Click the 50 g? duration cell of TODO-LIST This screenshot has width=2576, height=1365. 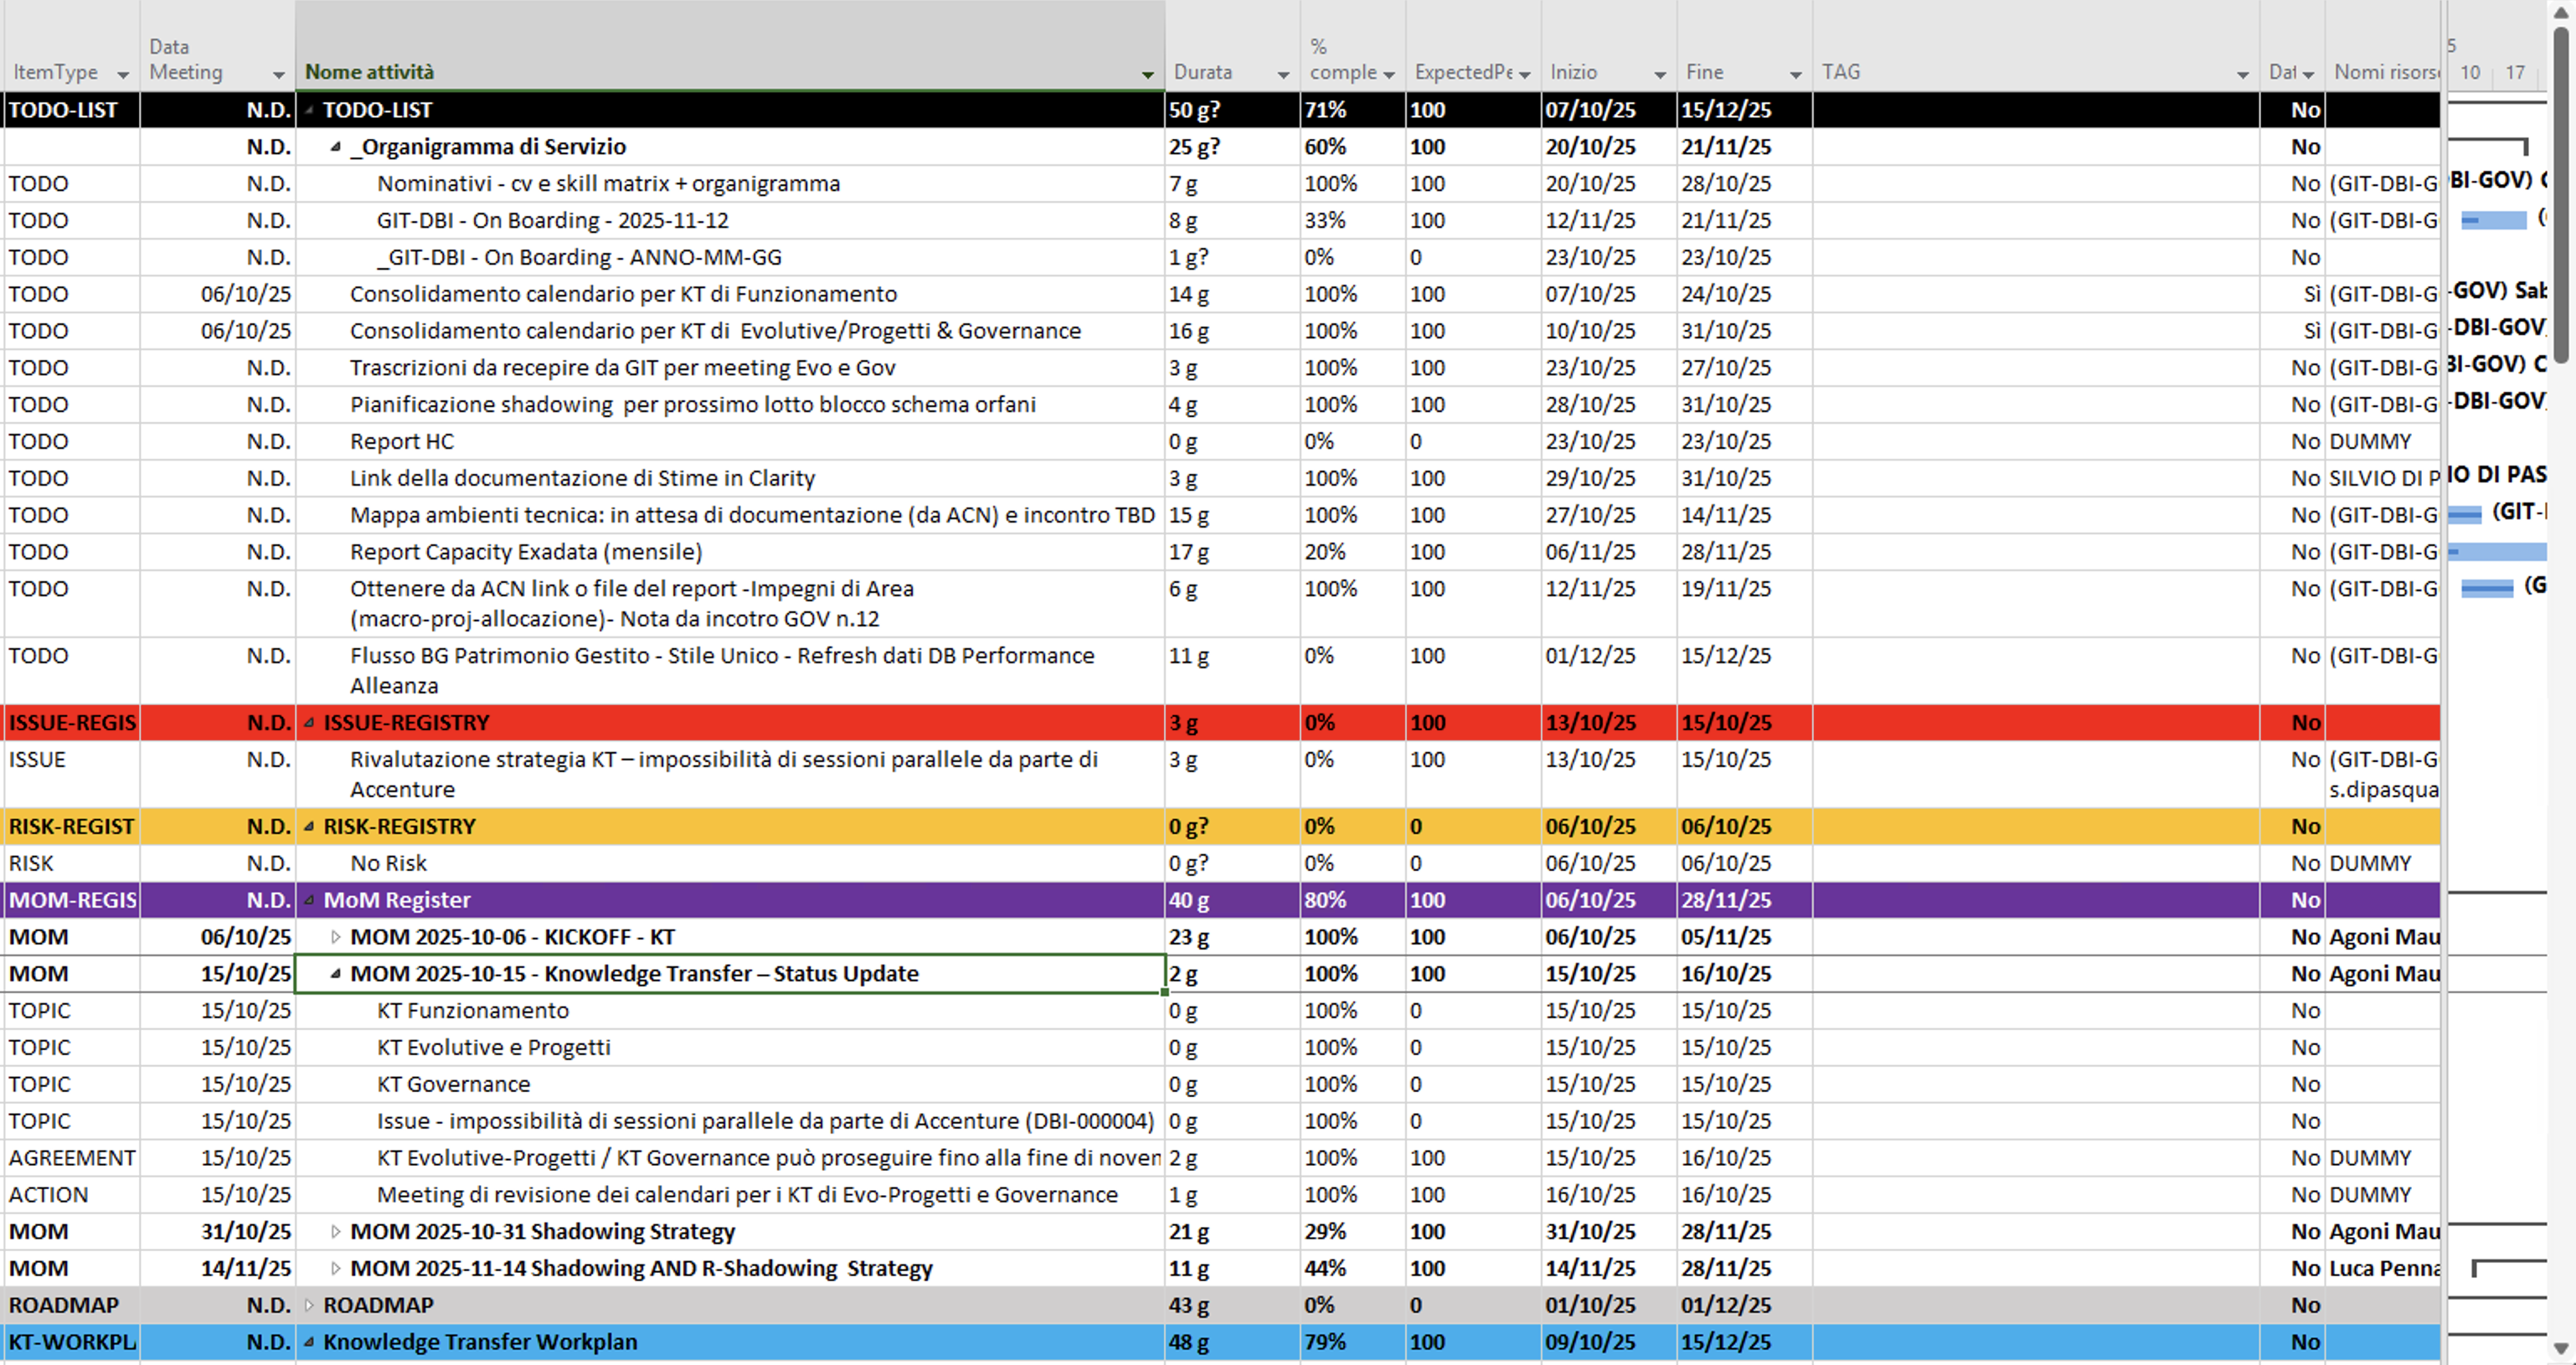tap(1231, 110)
